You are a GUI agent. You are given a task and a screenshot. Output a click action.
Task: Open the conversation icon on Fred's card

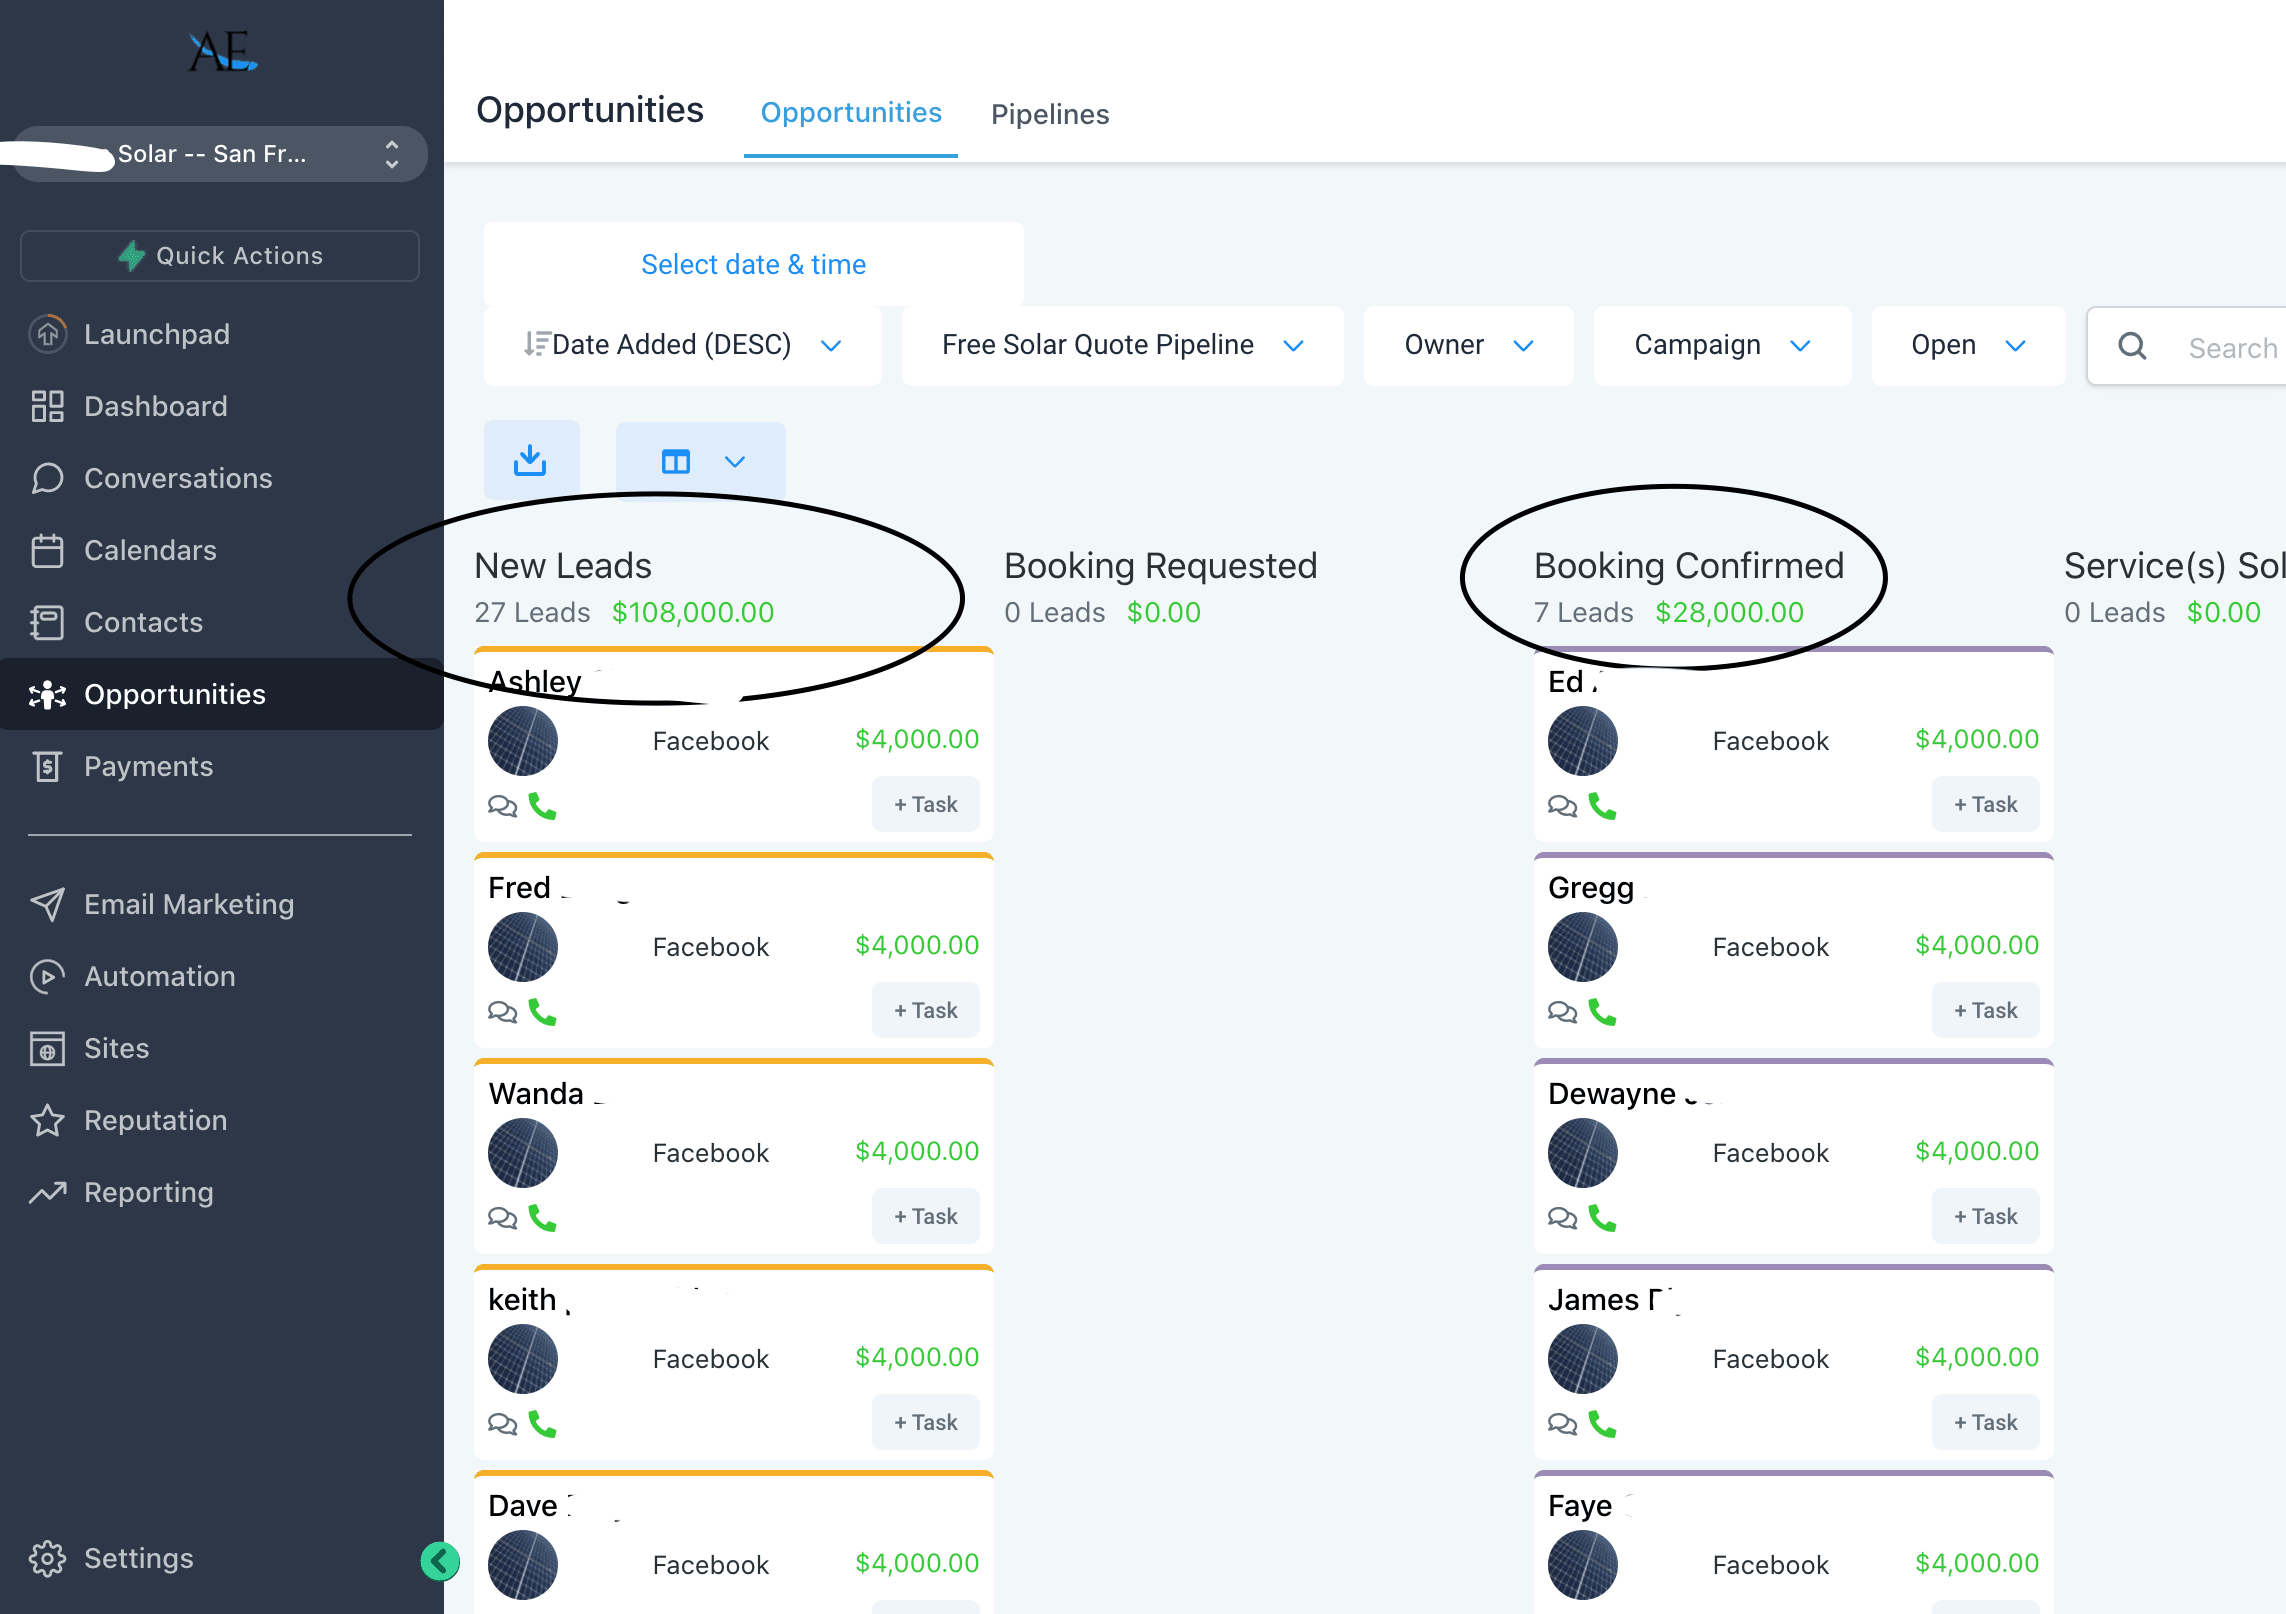point(502,1012)
